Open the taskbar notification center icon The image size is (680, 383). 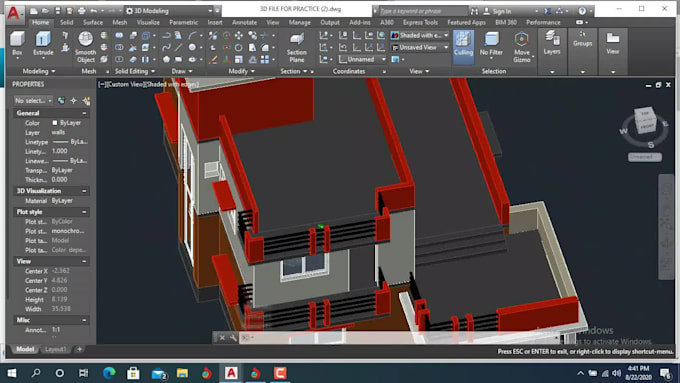point(666,373)
